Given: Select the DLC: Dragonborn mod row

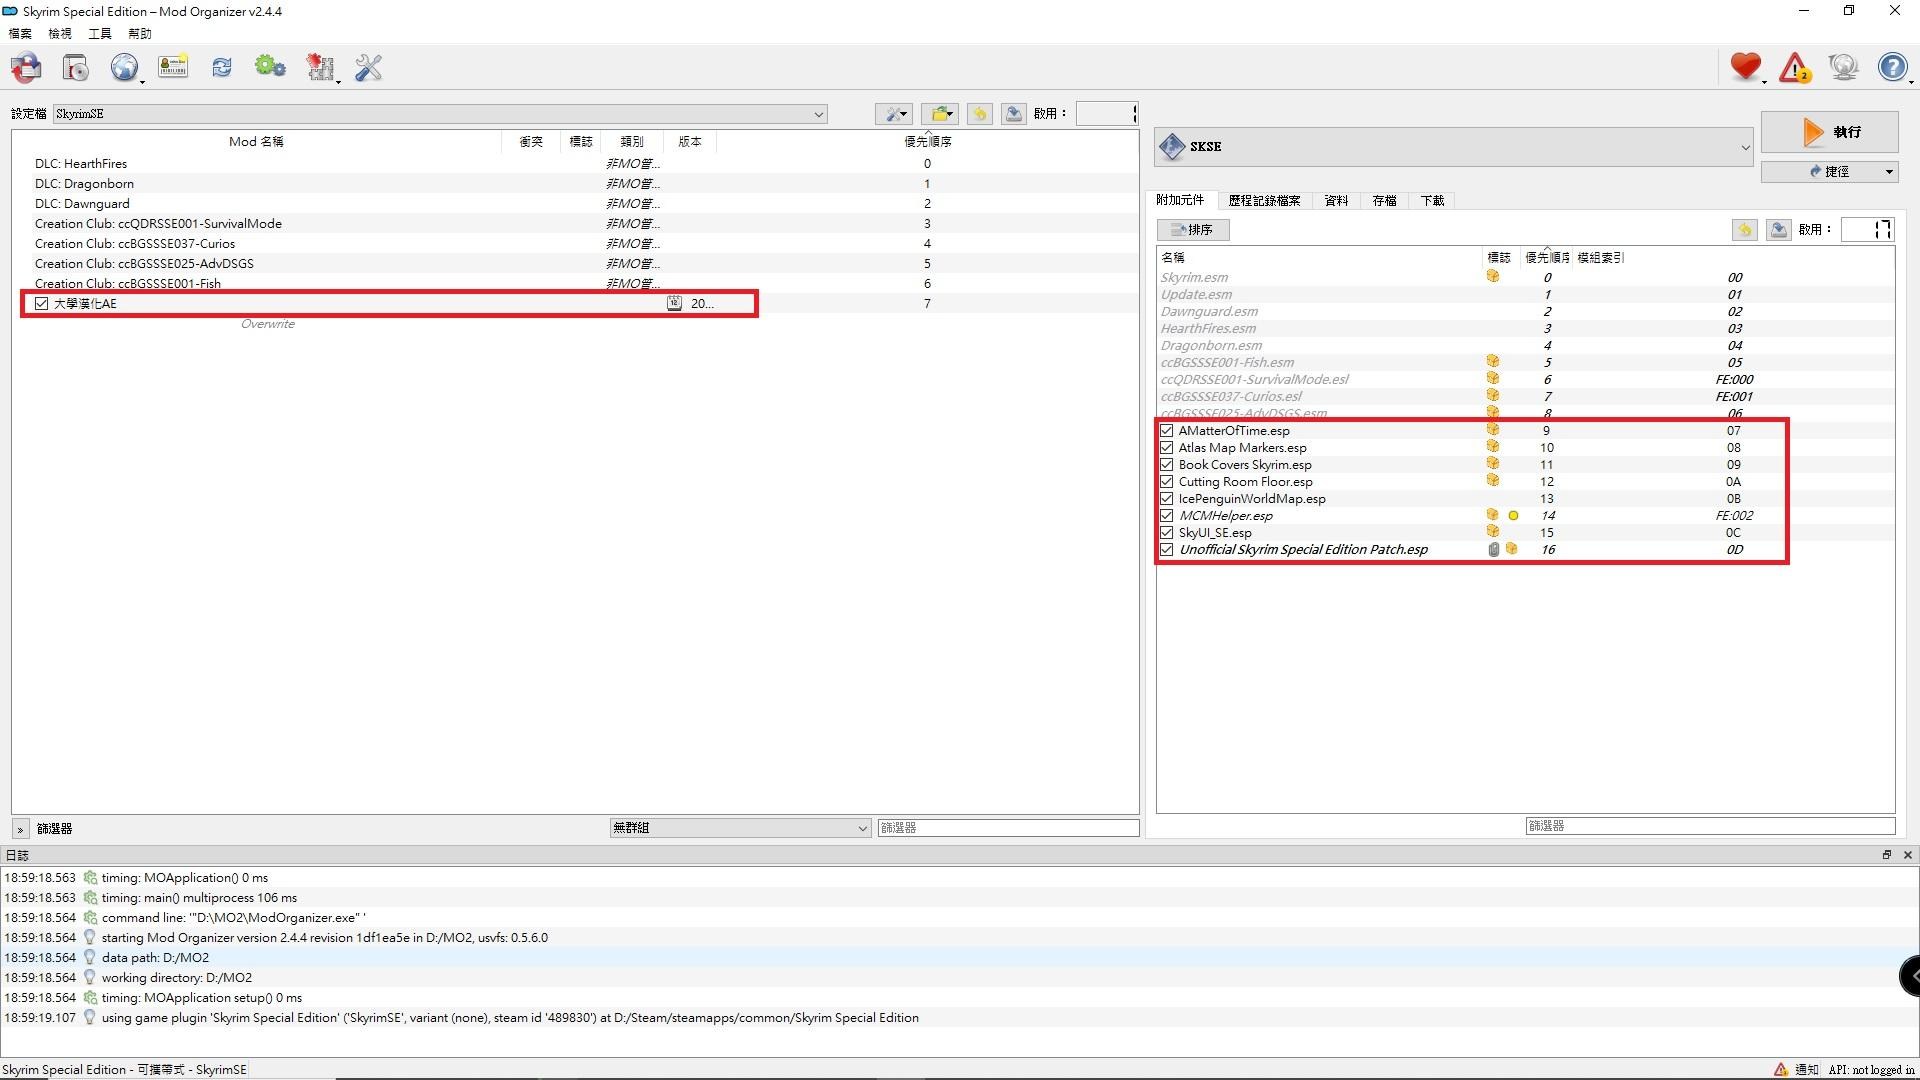Looking at the screenshot, I should click(575, 184).
